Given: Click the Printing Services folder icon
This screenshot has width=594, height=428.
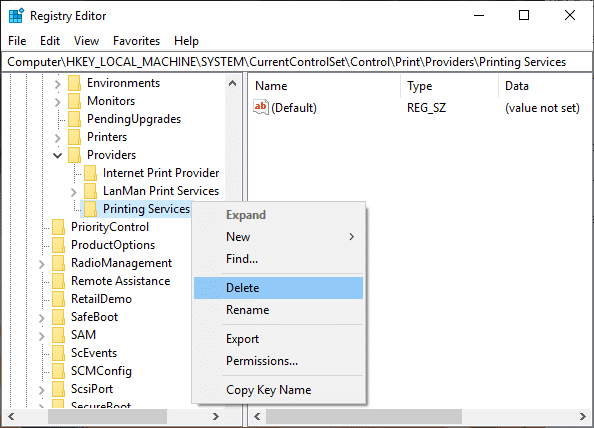Looking at the screenshot, I should coord(91,209).
